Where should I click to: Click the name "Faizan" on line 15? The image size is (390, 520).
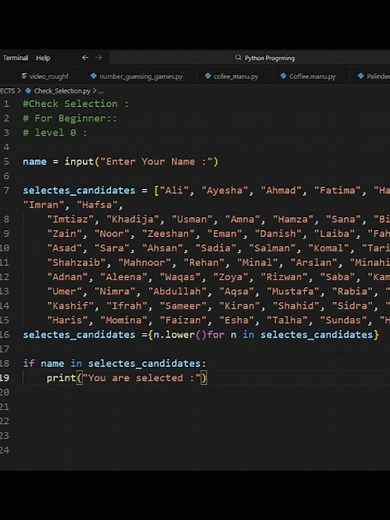[183, 320]
